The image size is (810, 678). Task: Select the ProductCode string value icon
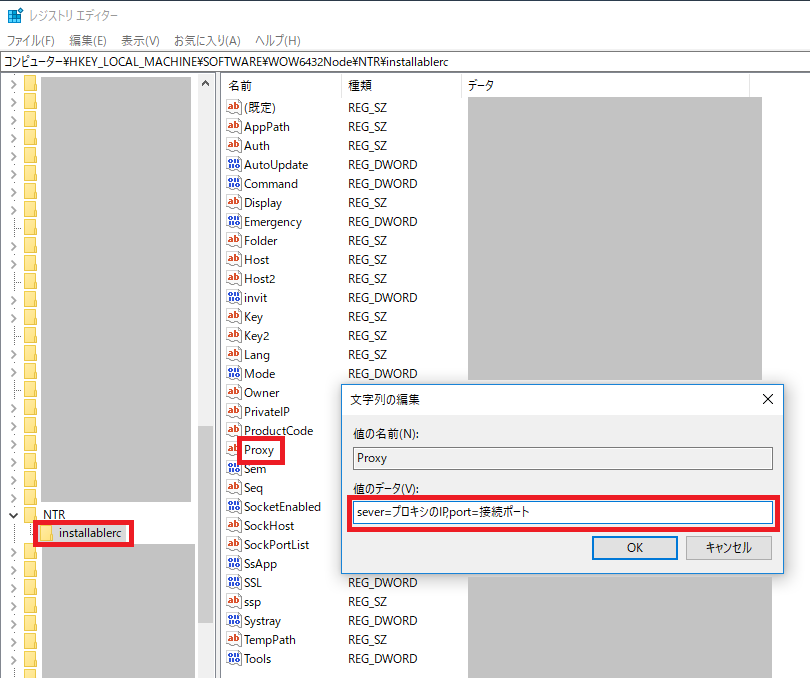pos(234,430)
